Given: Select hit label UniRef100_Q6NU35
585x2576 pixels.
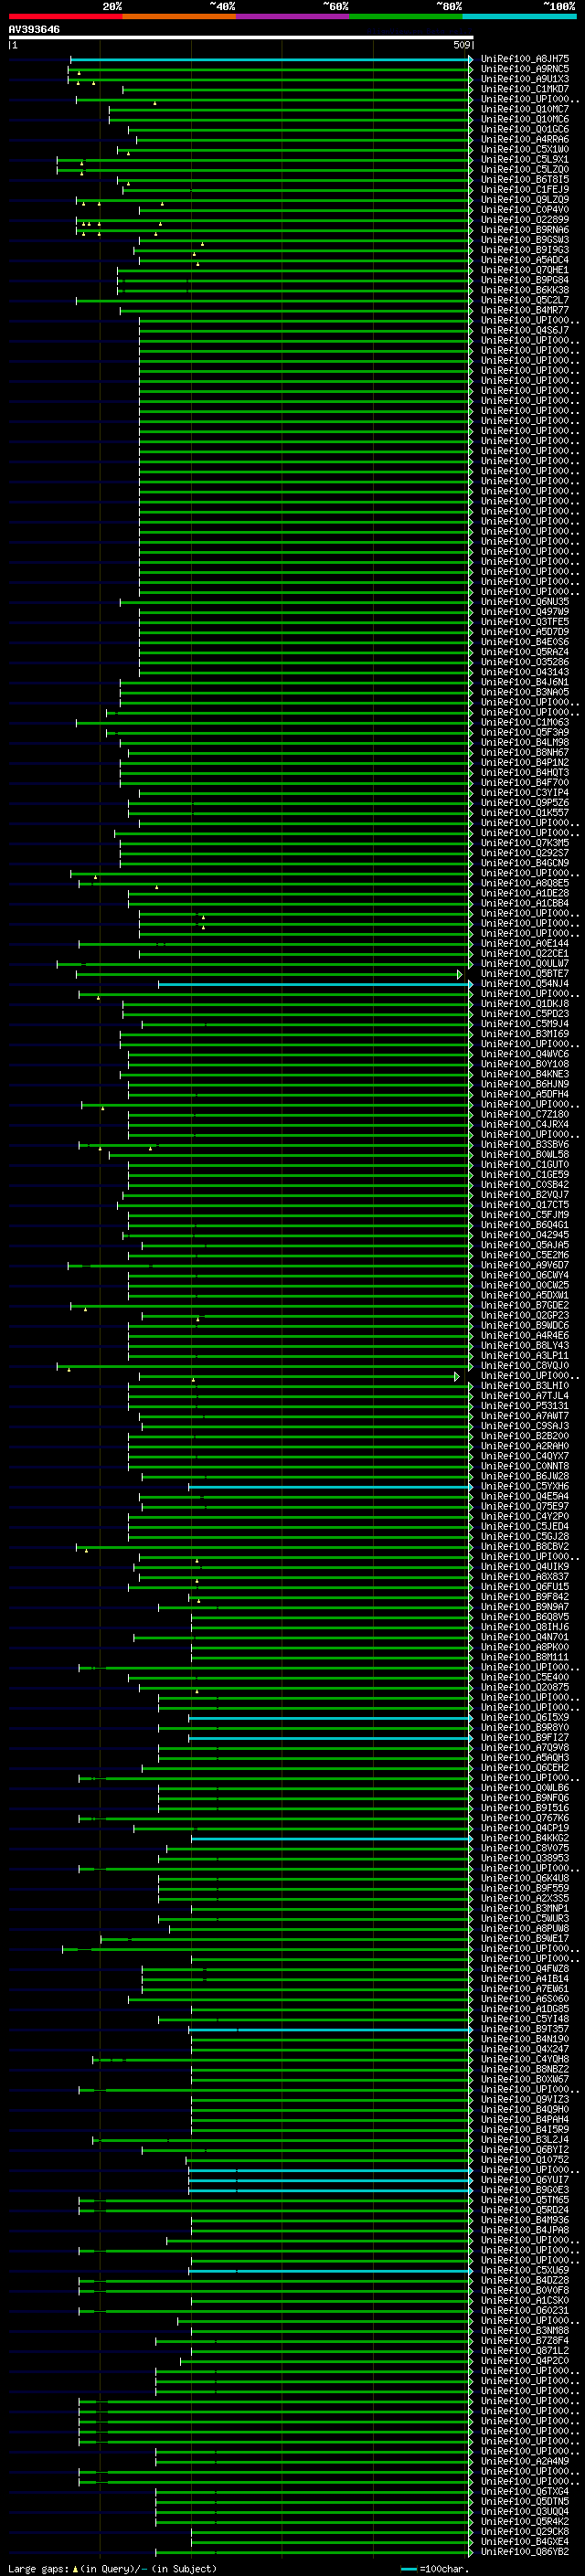Looking at the screenshot, I should [525, 601].
